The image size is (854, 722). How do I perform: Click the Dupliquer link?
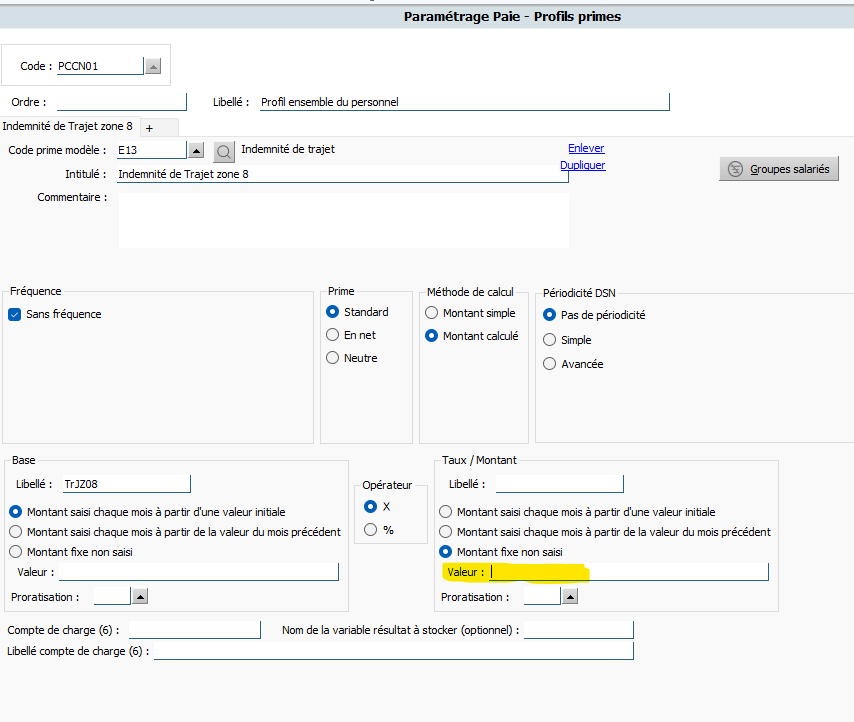pyautogui.click(x=582, y=165)
